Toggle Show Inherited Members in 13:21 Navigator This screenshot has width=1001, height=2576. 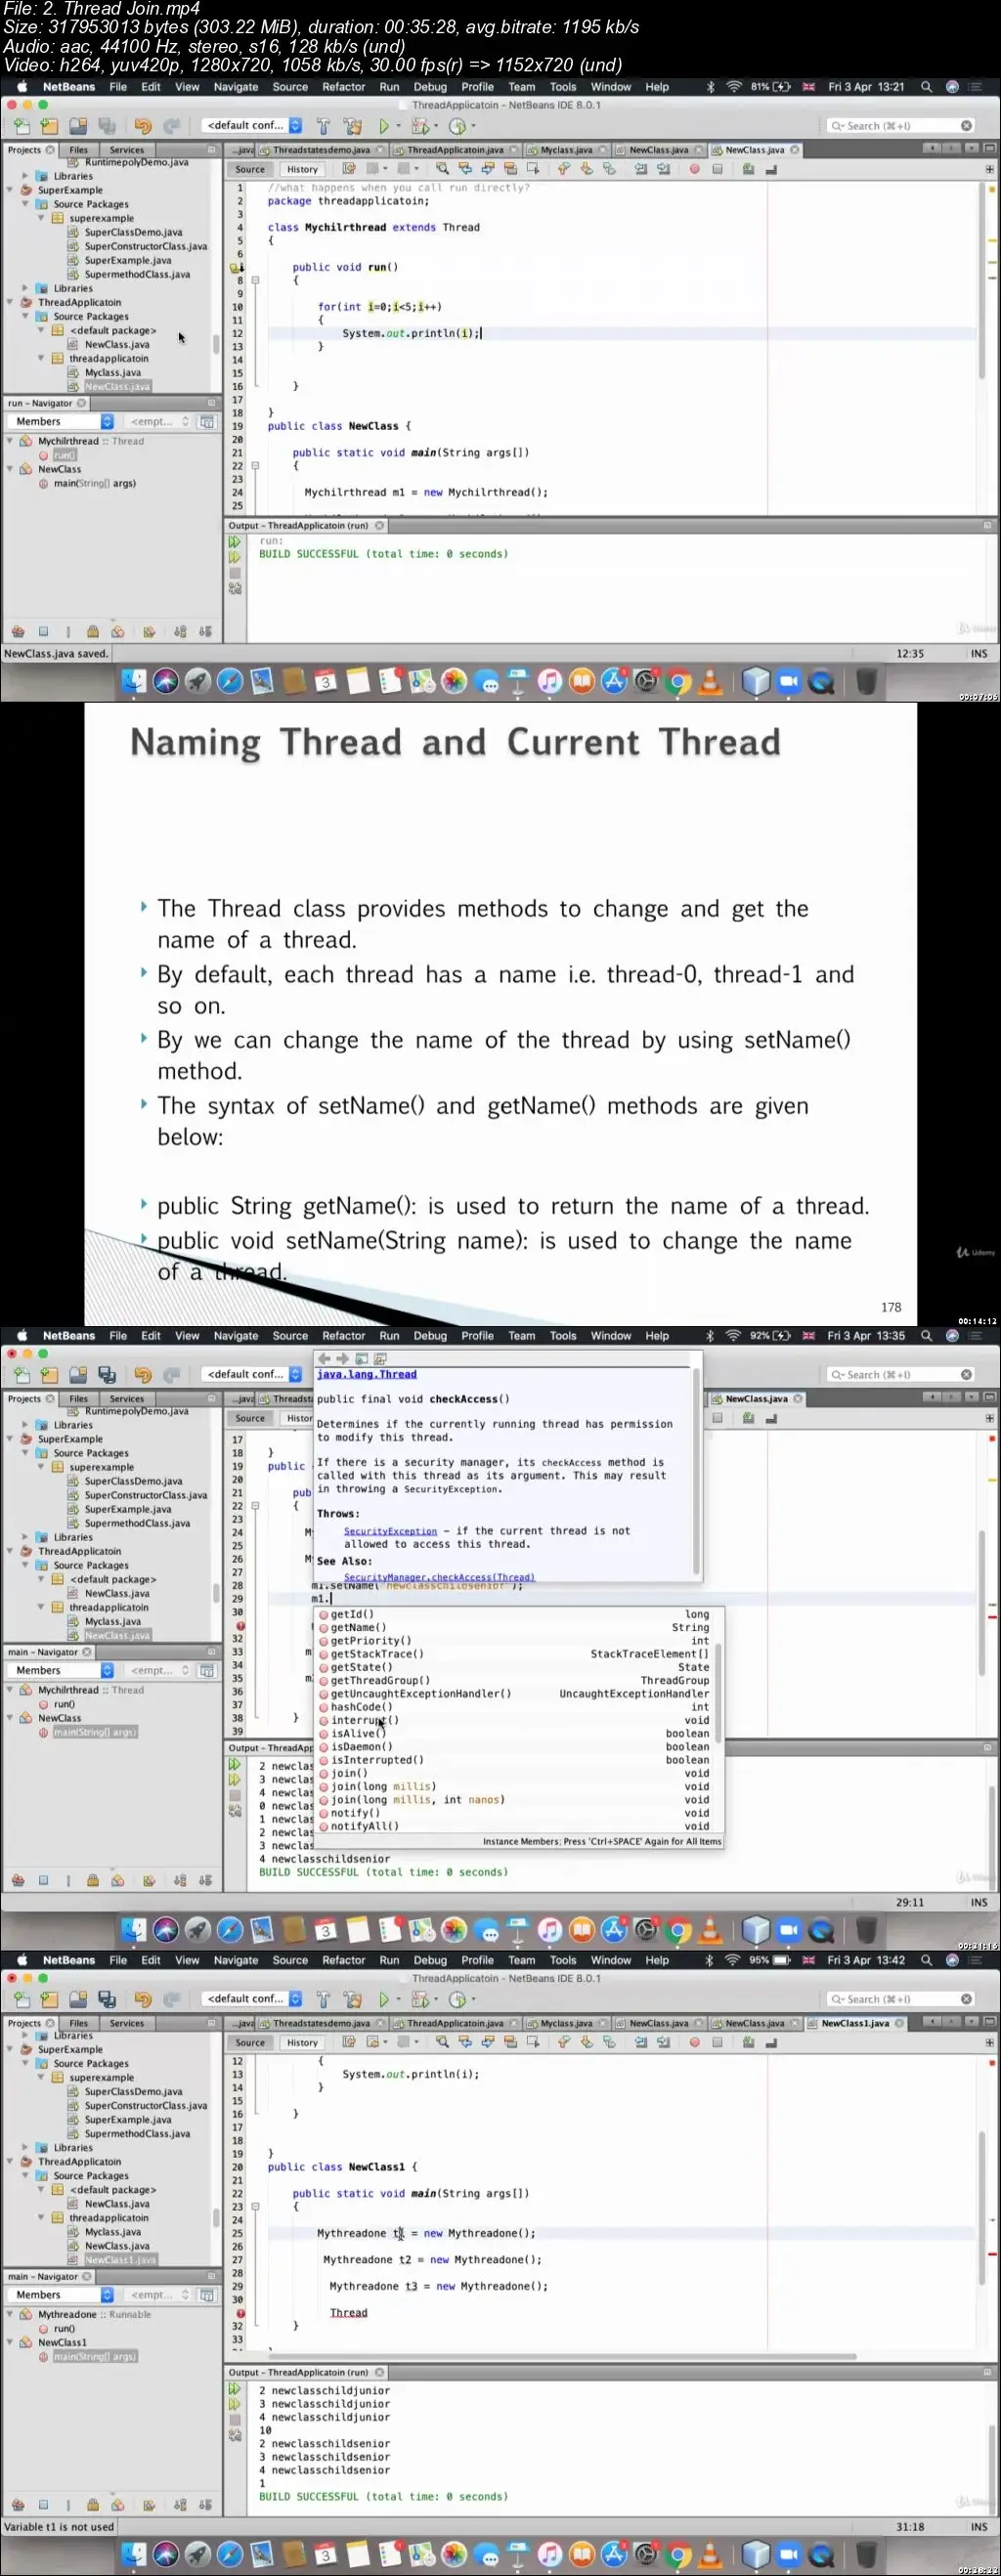pos(17,632)
